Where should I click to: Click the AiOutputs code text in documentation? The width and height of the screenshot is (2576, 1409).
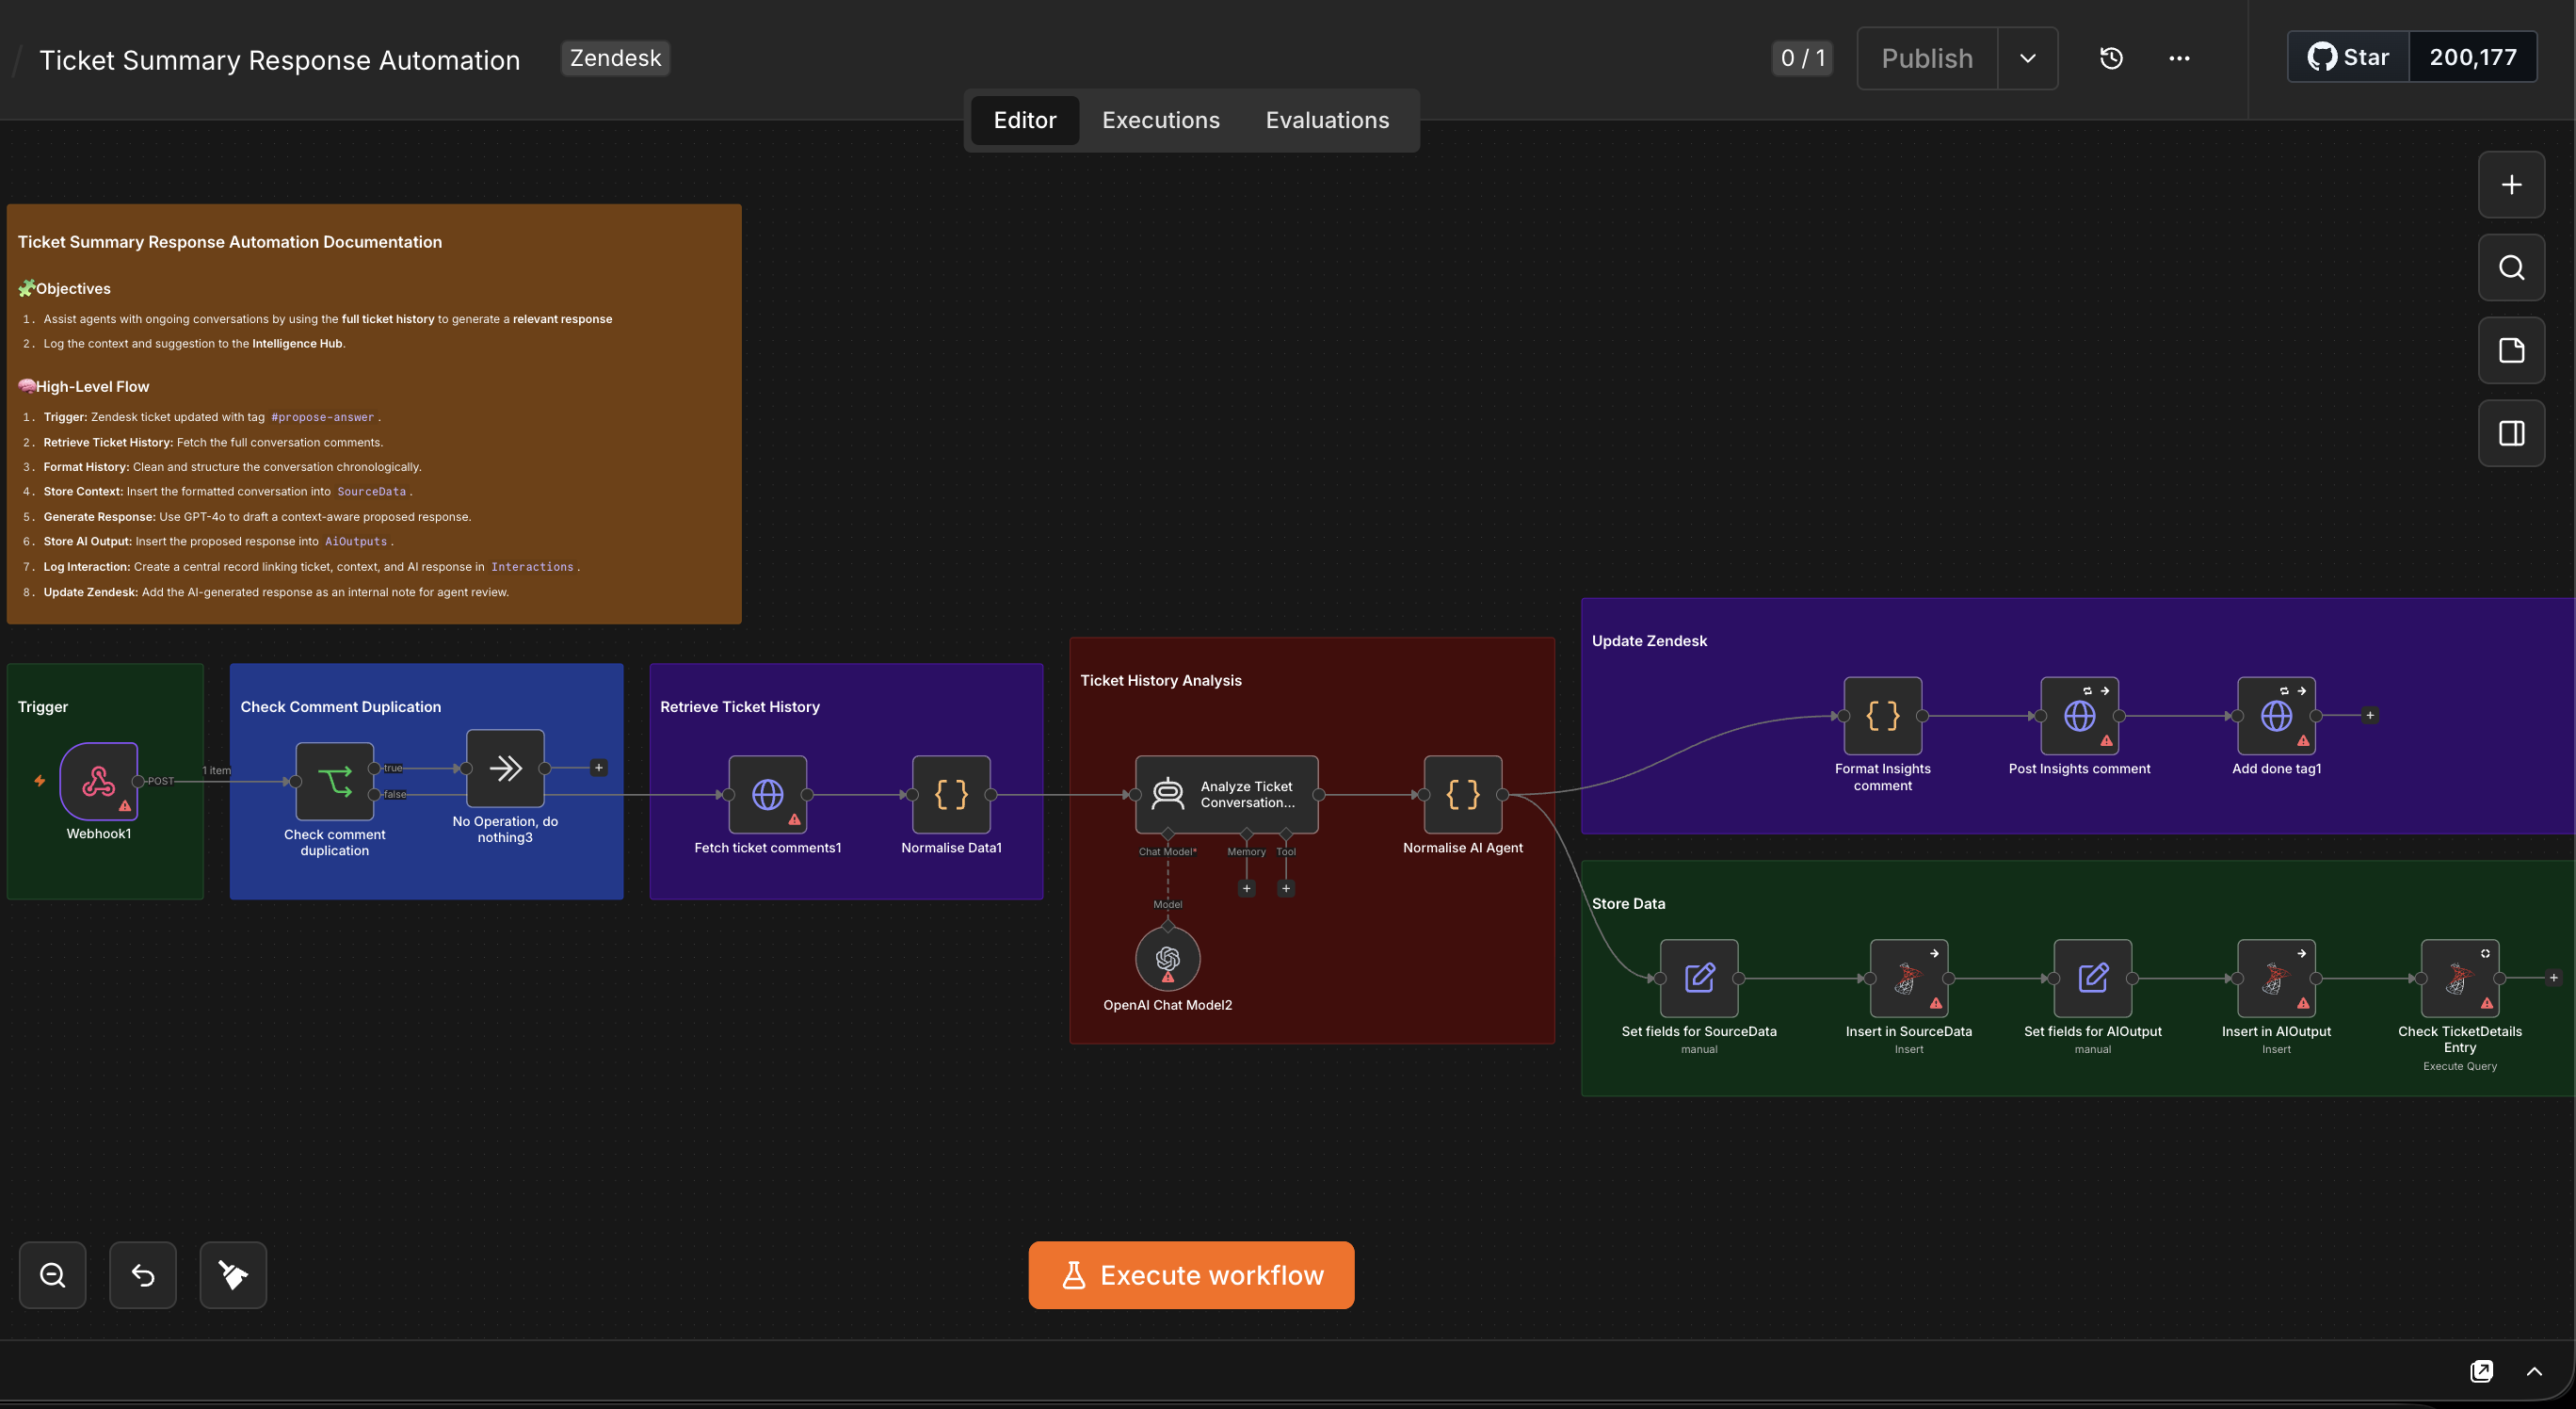355,541
